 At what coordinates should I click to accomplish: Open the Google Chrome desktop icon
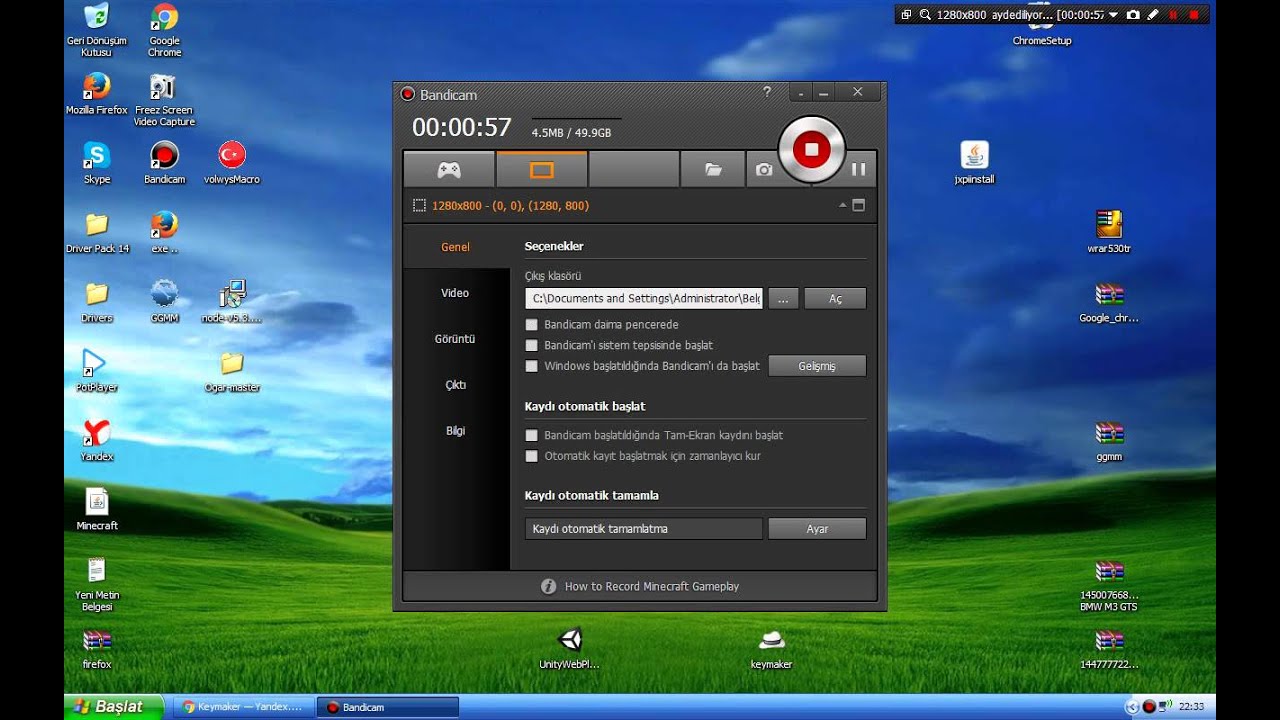click(x=164, y=30)
